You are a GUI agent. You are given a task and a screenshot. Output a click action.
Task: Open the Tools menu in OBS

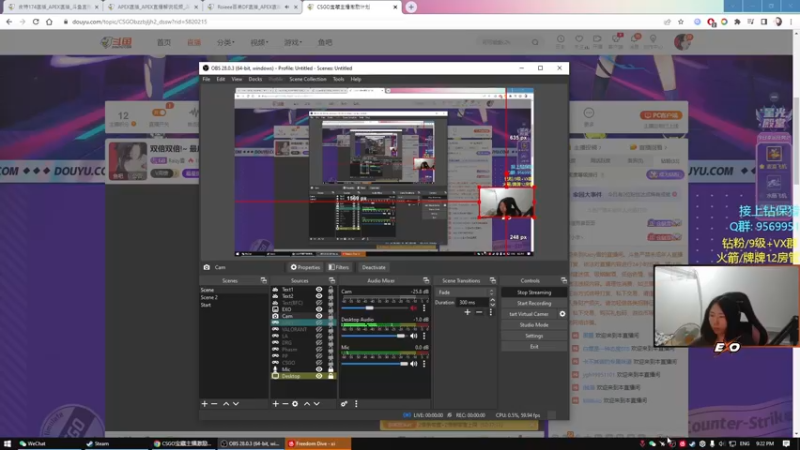338,79
